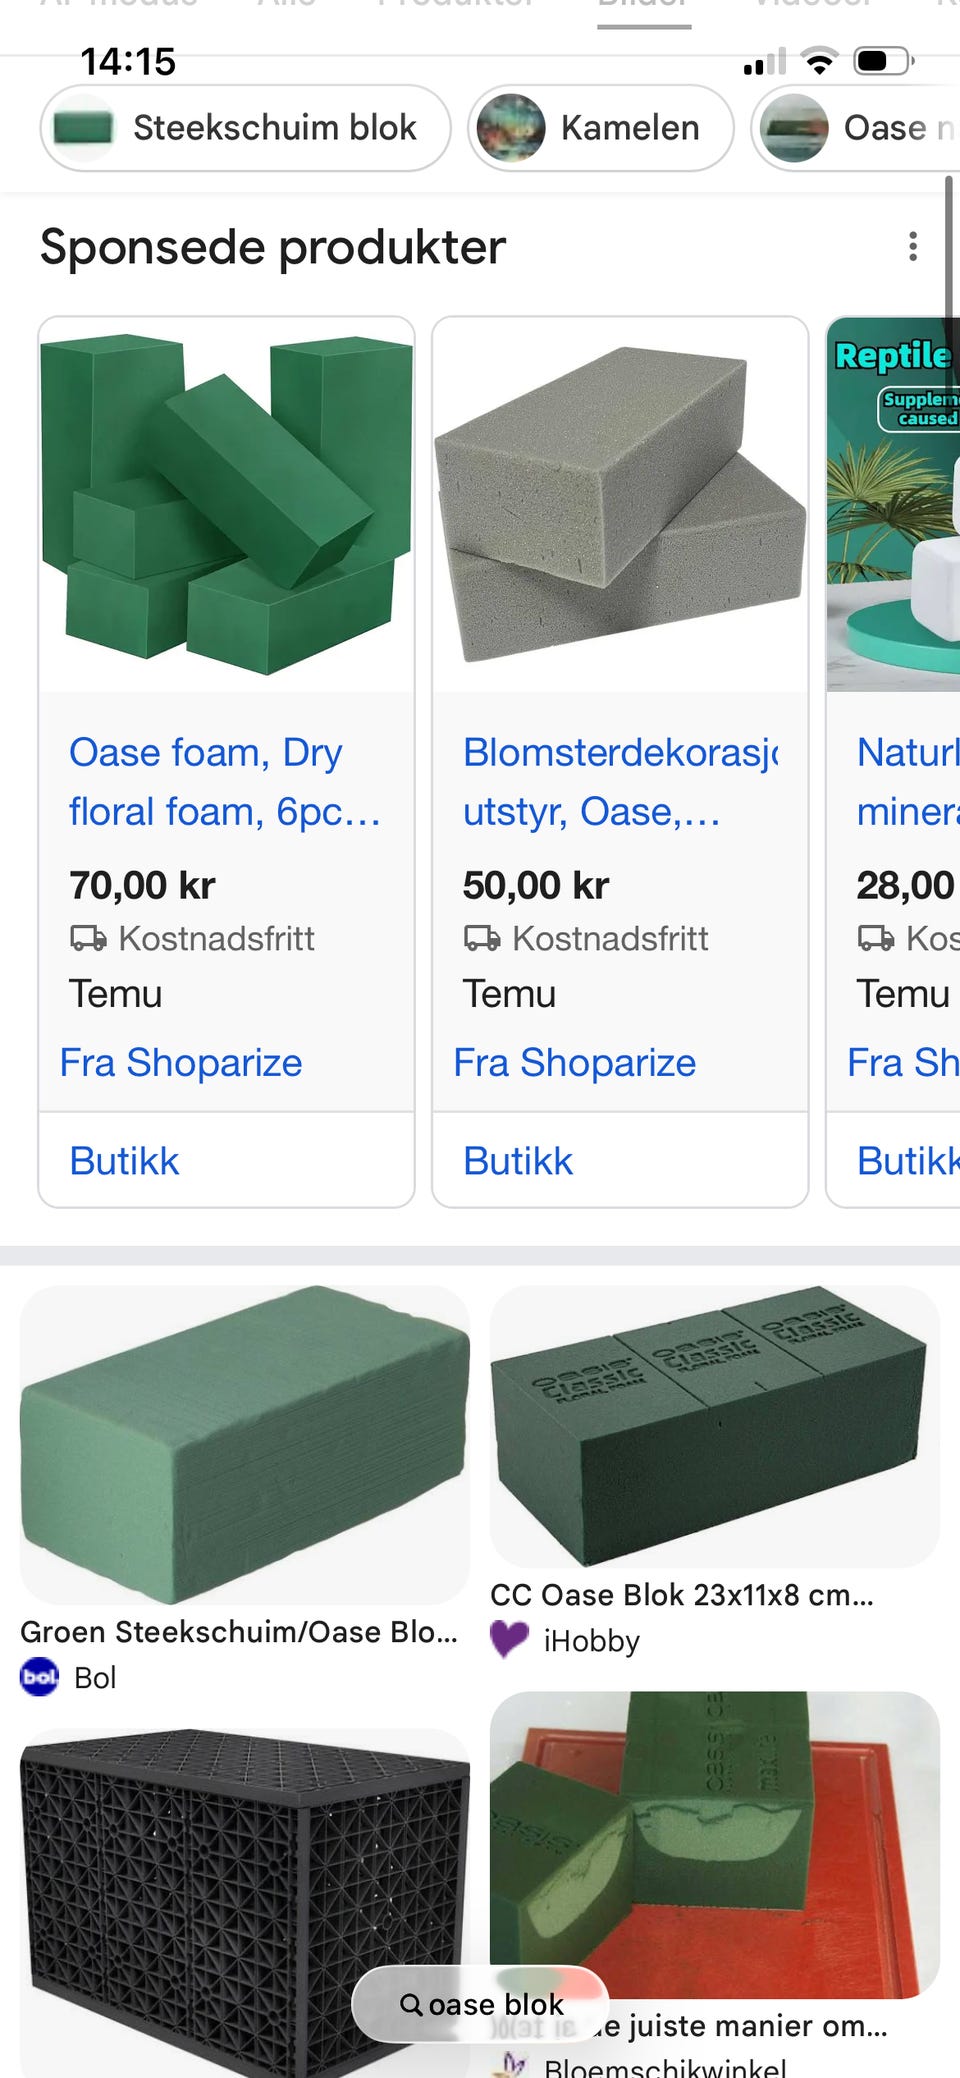
Task: Open the Oase foam, Dry floral foam link
Action: point(224,782)
